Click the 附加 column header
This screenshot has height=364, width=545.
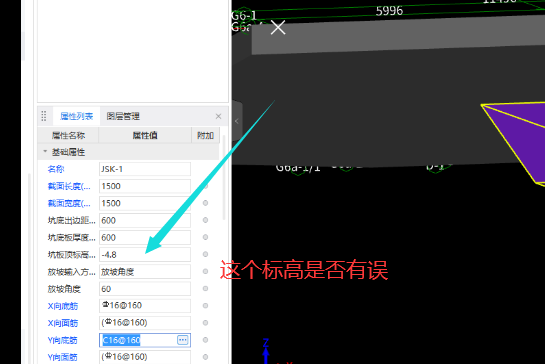pos(205,135)
